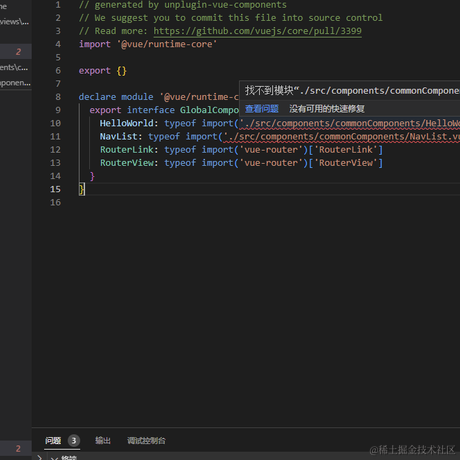Click line number 16 in the gutter

(x=55, y=202)
